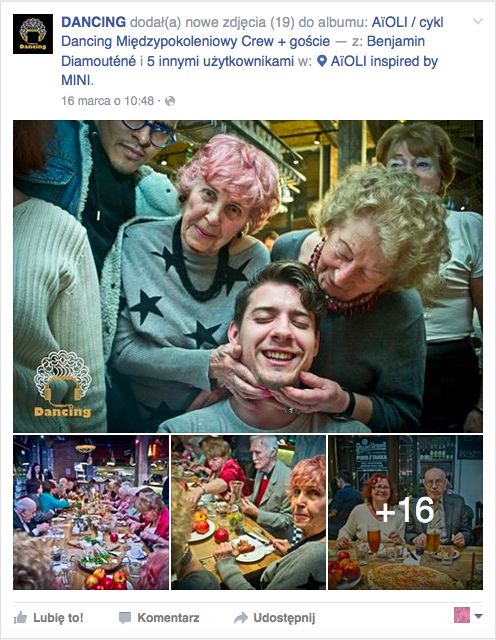496x640 pixels.
Task: Open the 16 marca o 10:48 timestamp
Action: click(x=107, y=101)
